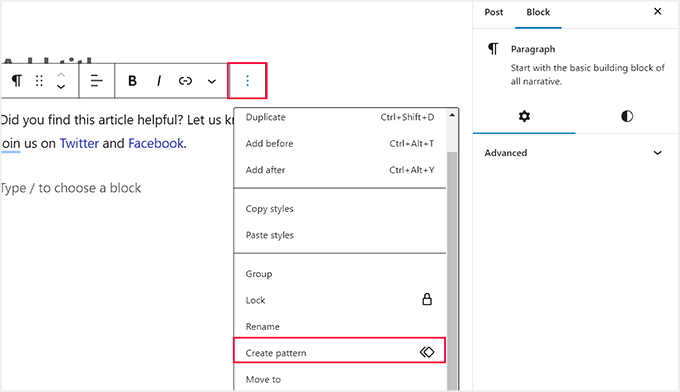Image resolution: width=680 pixels, height=392 pixels.
Task: Click the Paragraph pilcrow icon in sidebar
Action: [493, 49]
